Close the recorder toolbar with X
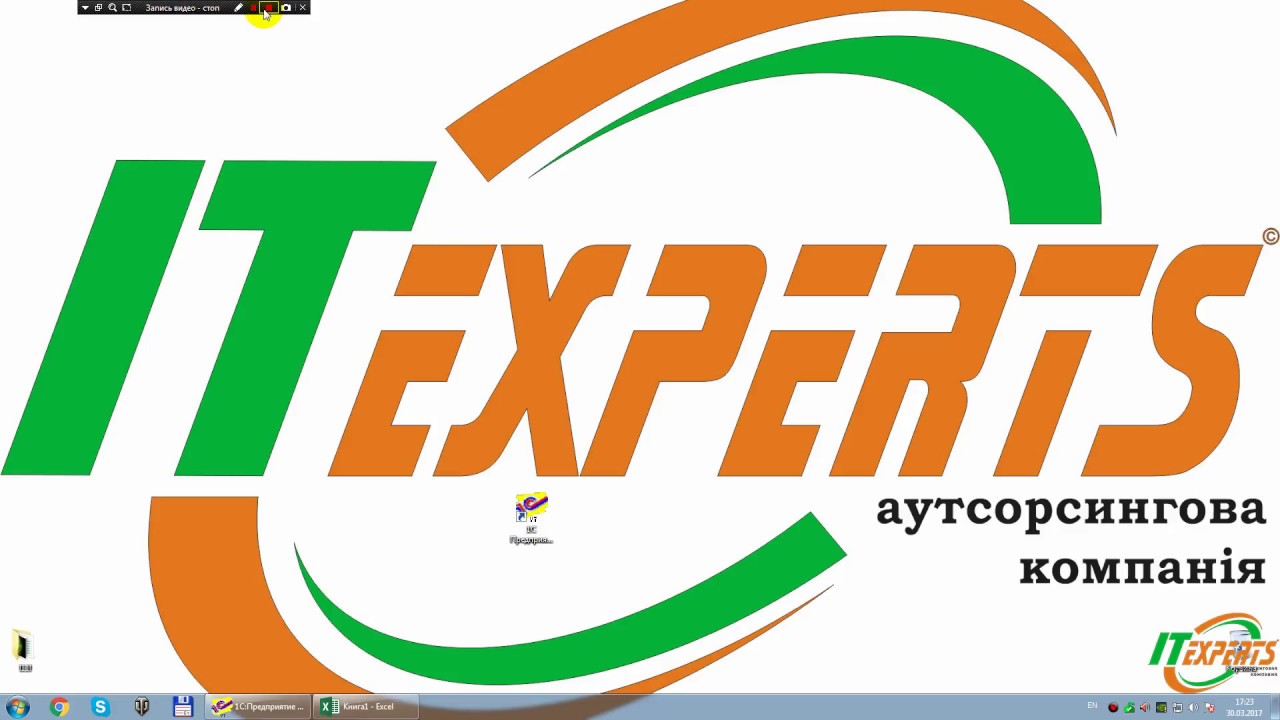Image resolution: width=1280 pixels, height=720 pixels. pos(302,8)
